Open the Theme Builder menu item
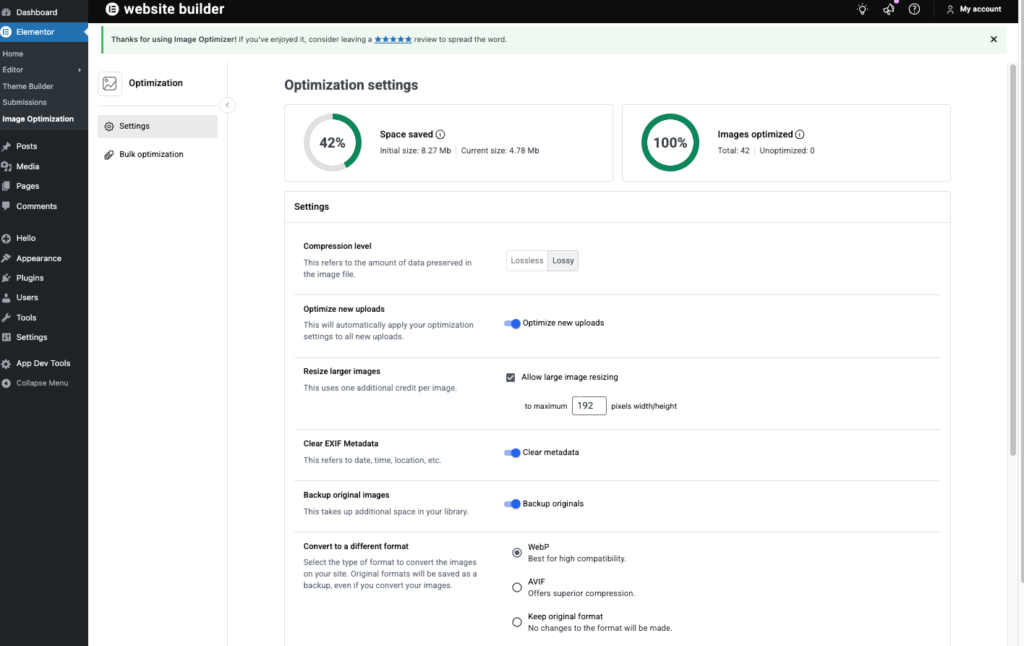The height and width of the screenshot is (646, 1024). click(x=28, y=86)
